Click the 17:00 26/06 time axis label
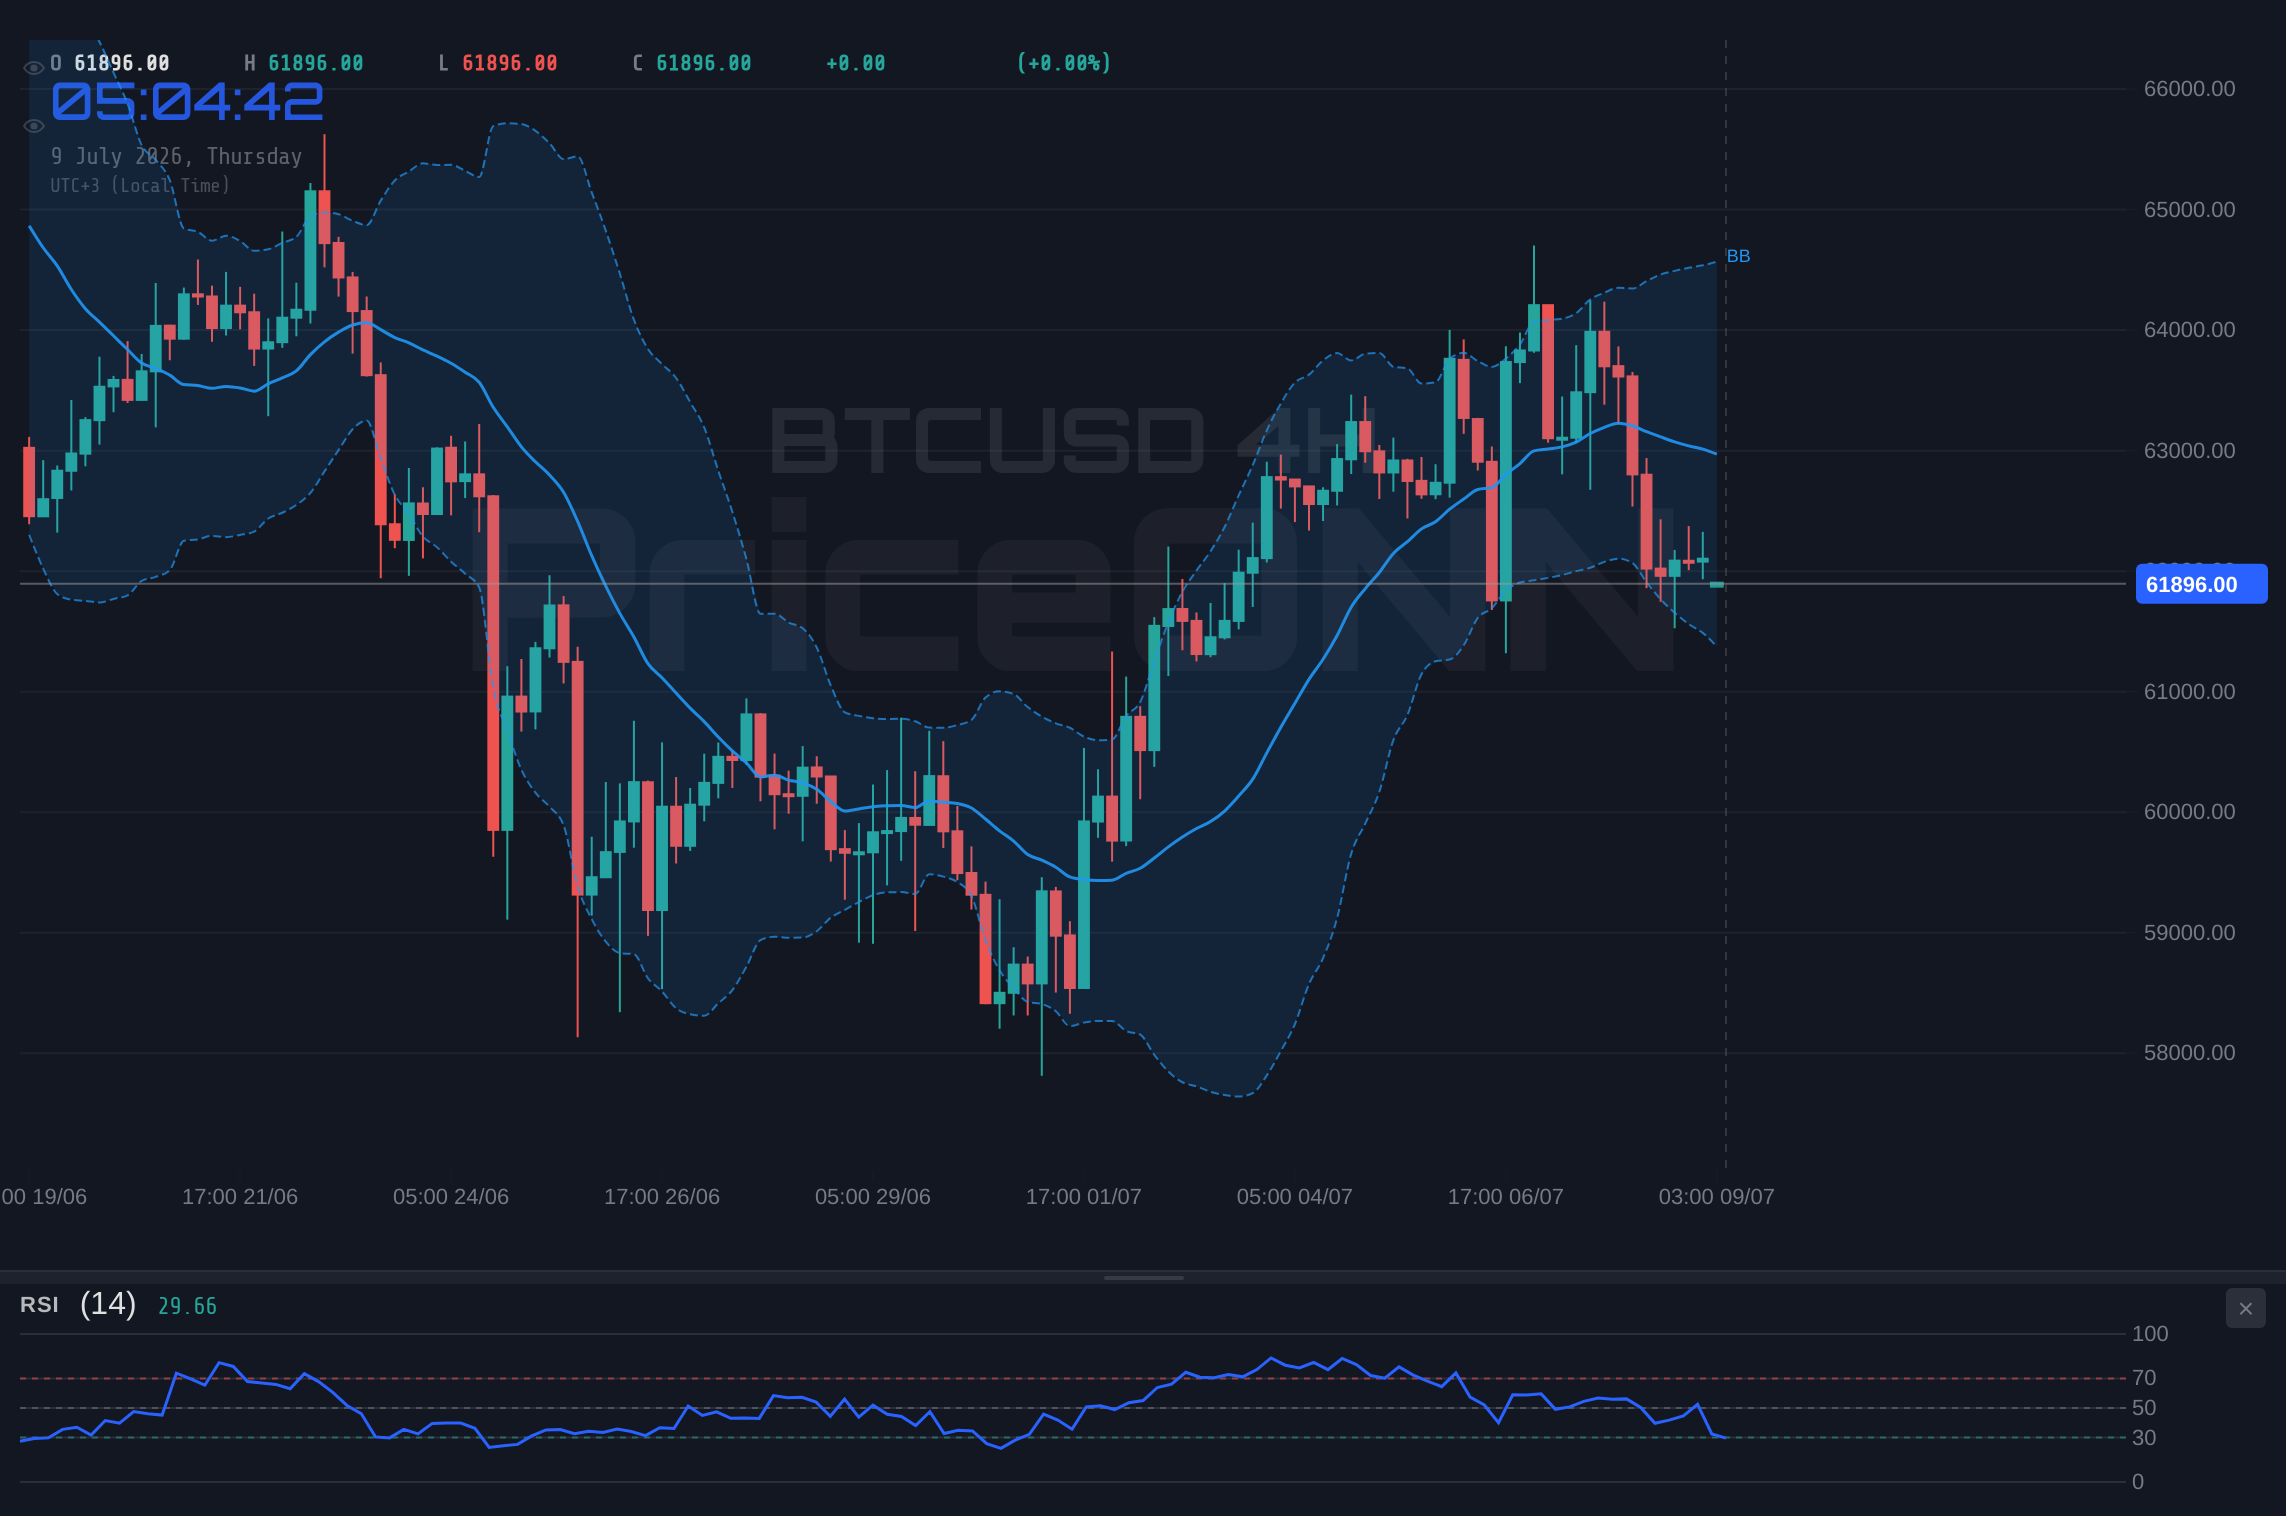 [662, 1197]
